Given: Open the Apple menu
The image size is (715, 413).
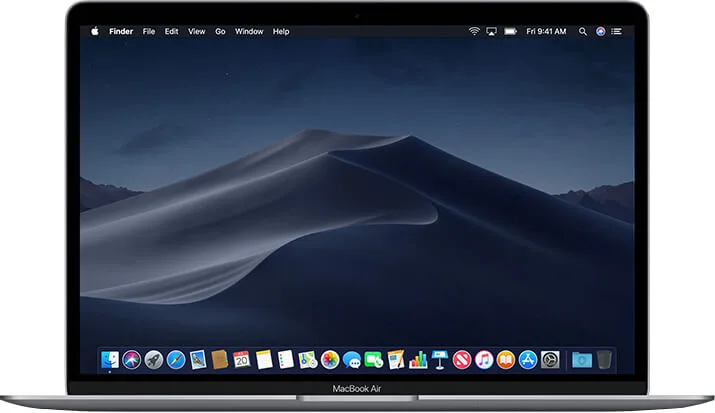Looking at the screenshot, I should (95, 31).
